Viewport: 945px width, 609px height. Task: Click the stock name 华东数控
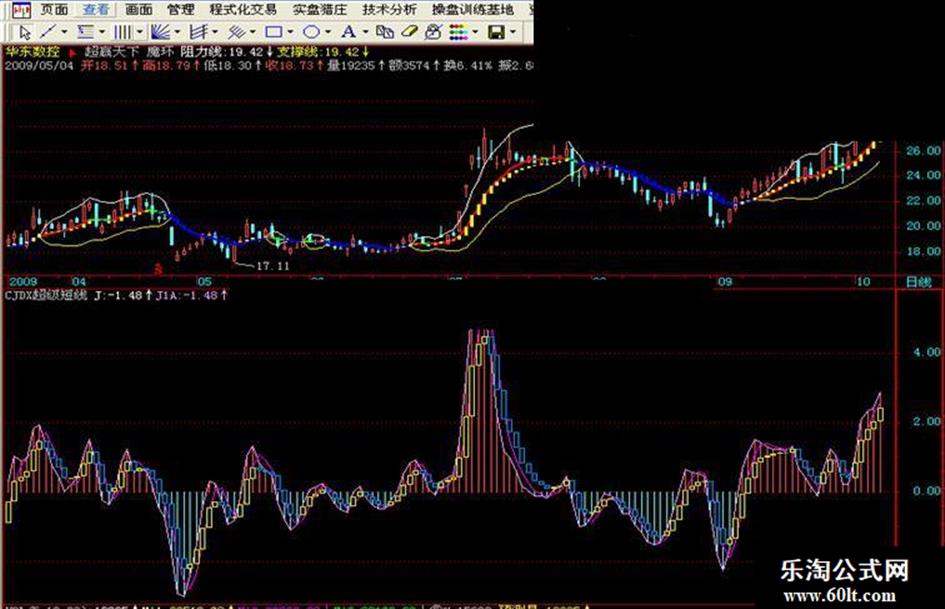tap(31, 52)
